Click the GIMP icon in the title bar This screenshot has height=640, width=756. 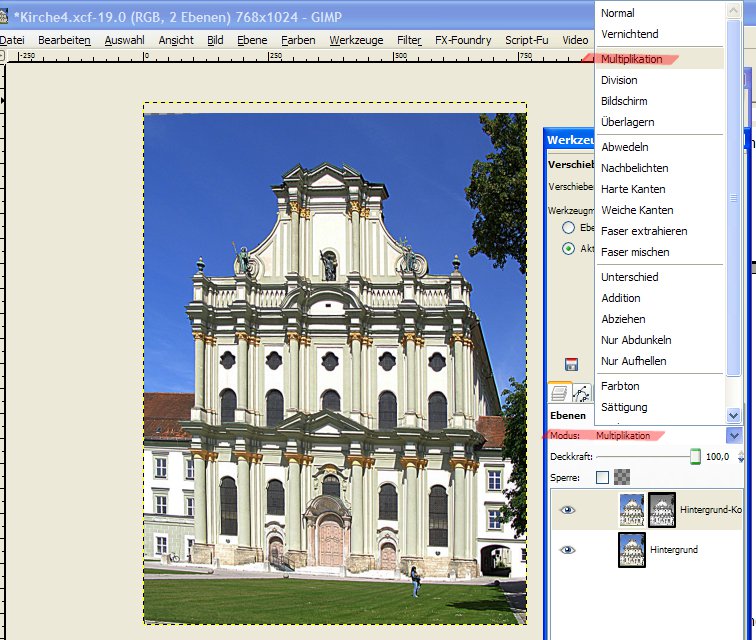coord(3,16)
